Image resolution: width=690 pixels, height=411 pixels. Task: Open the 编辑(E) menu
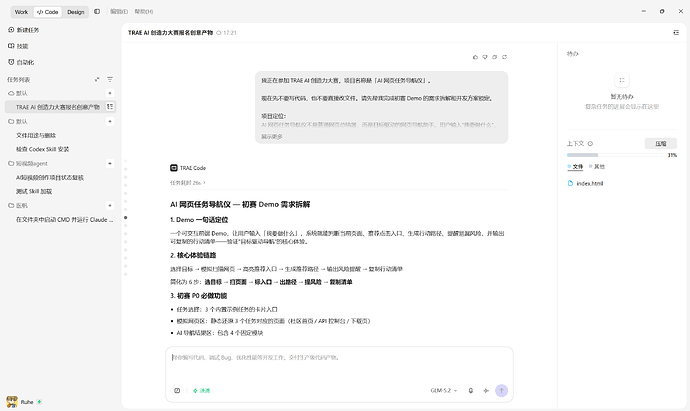coord(119,12)
